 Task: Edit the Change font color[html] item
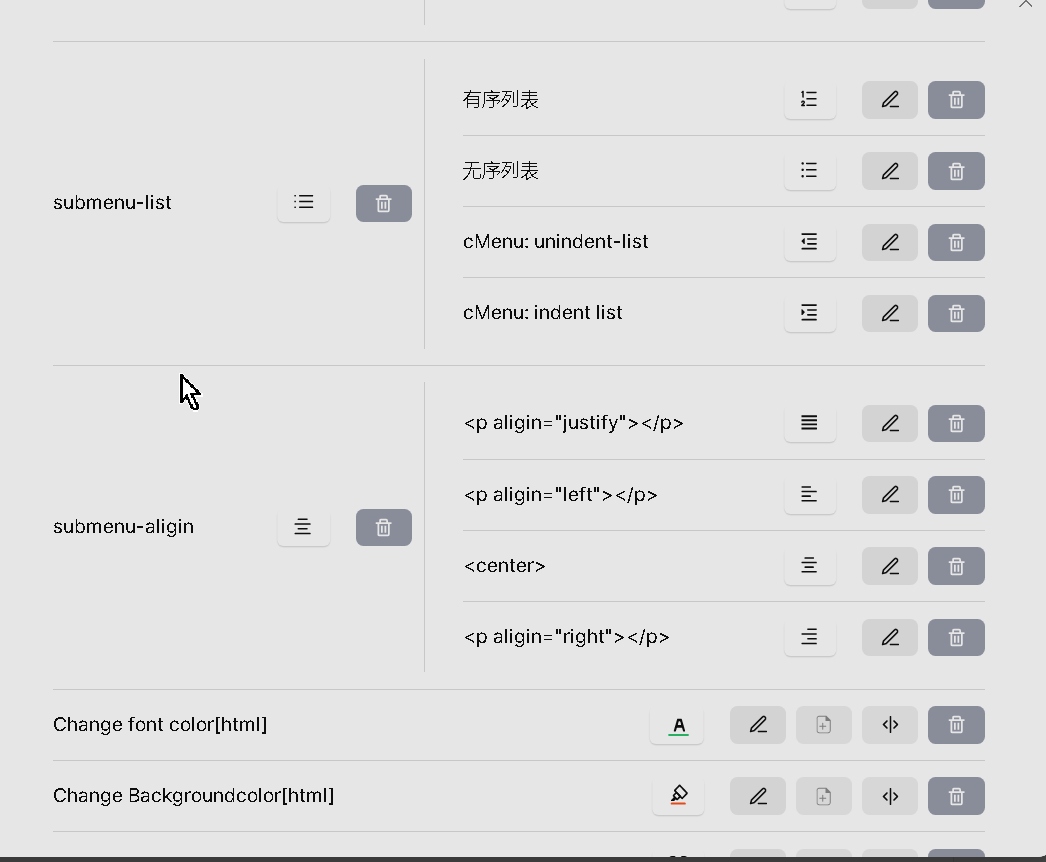pos(758,725)
